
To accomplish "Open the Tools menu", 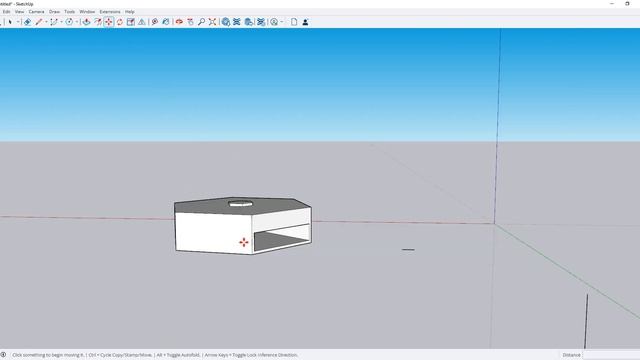I will [x=70, y=12].
